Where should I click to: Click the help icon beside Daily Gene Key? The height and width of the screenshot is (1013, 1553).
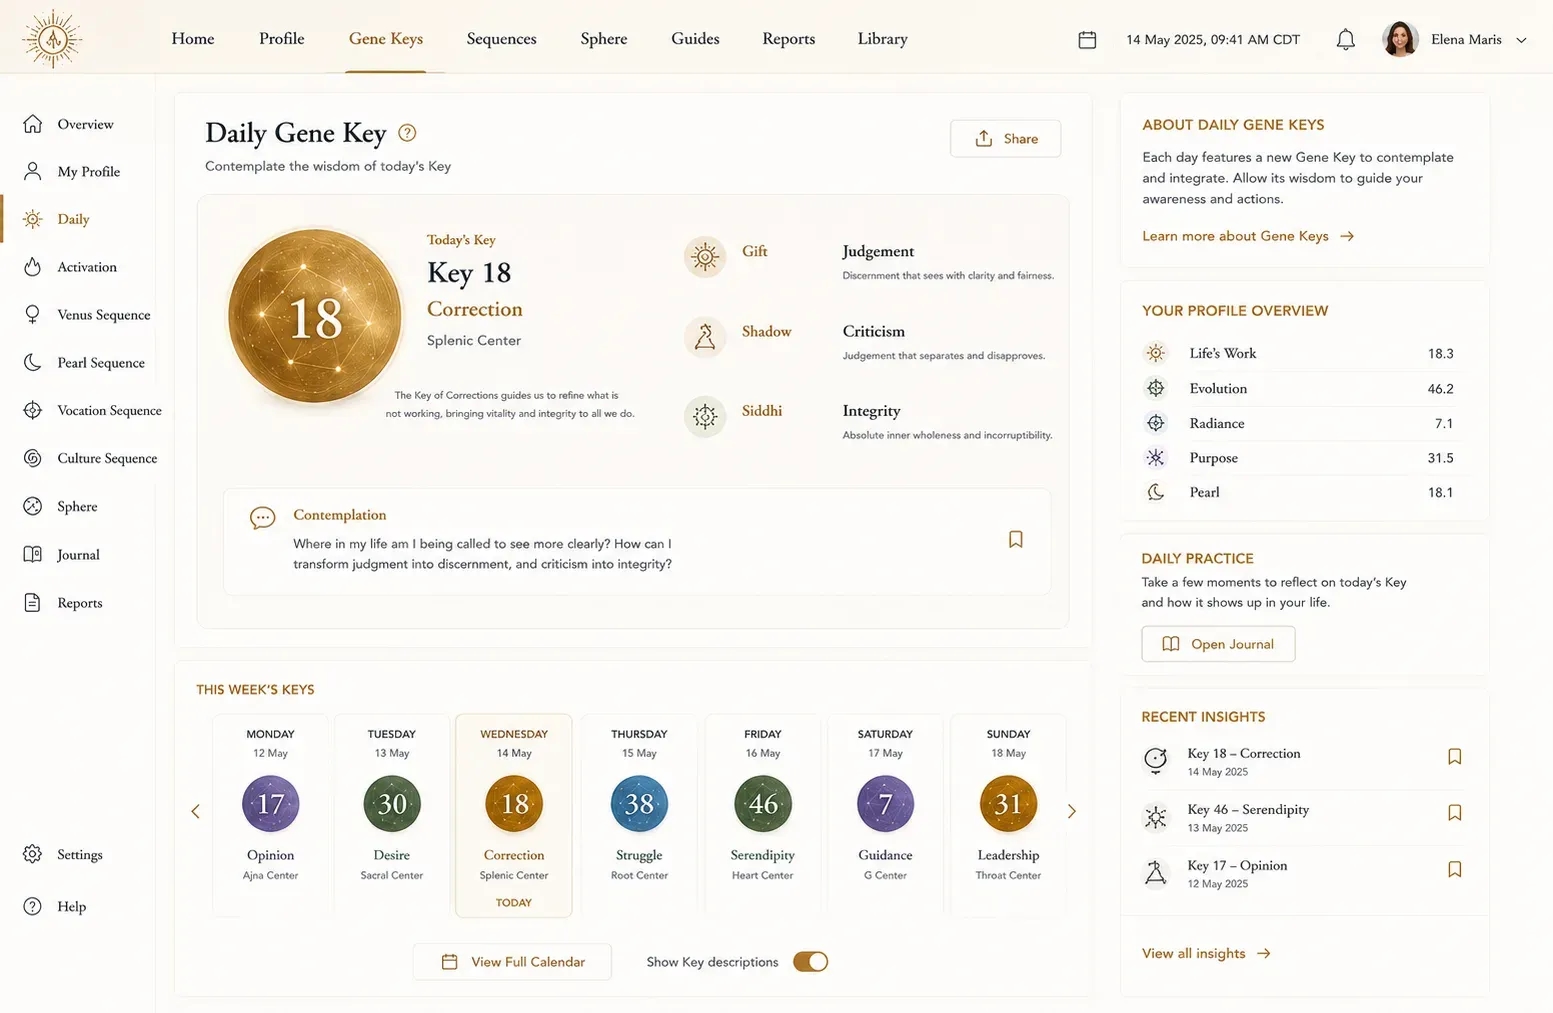click(x=407, y=132)
